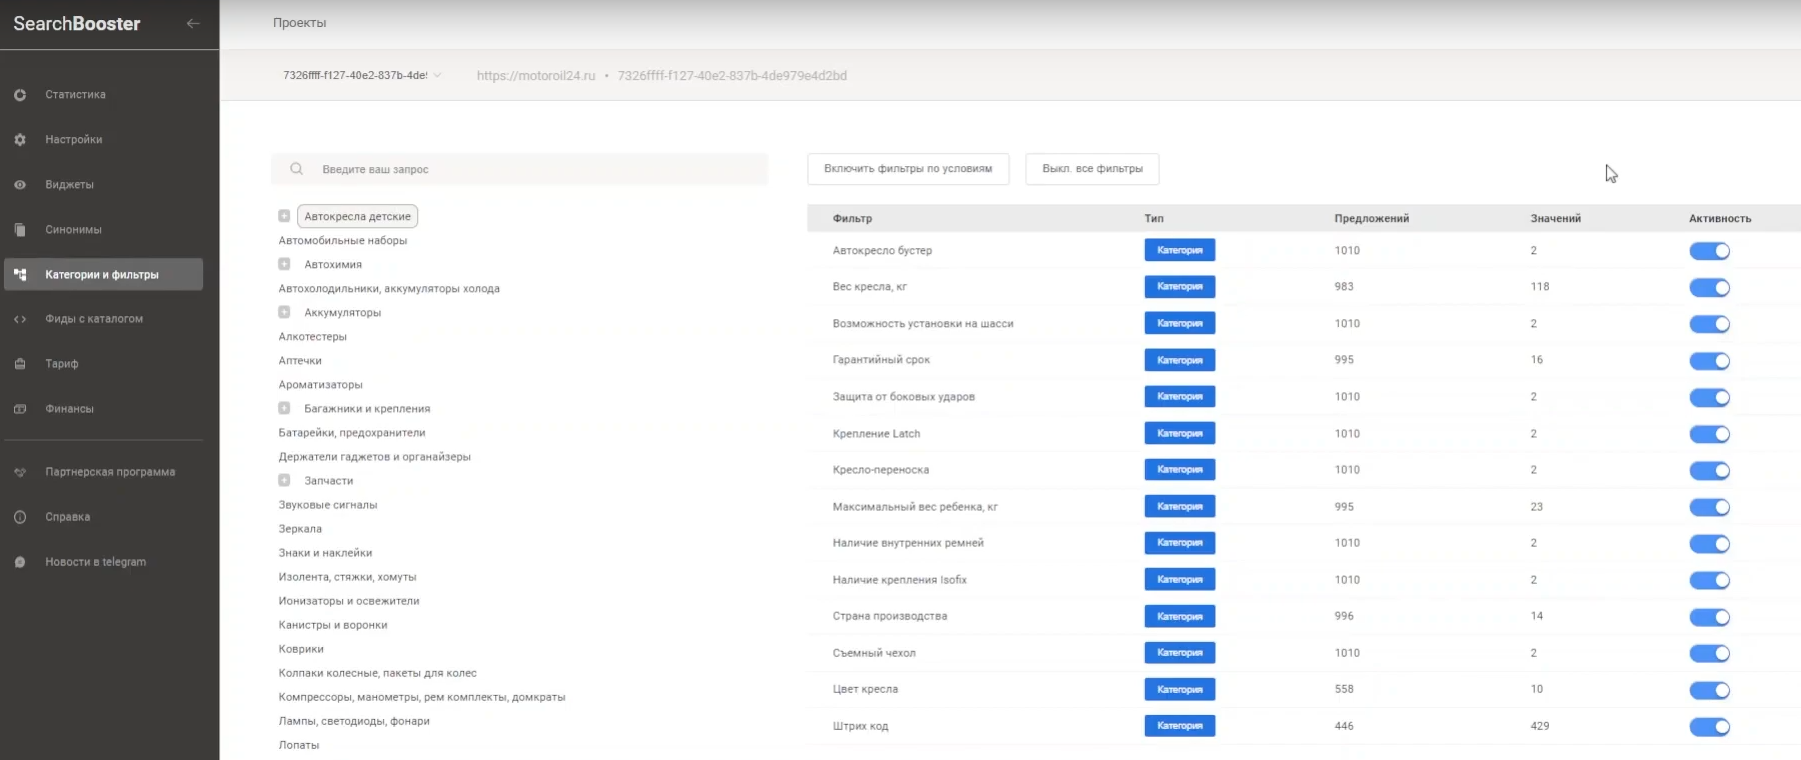Click the Statistics icon in sidebar
This screenshot has height=760, width=1801.
[20, 95]
